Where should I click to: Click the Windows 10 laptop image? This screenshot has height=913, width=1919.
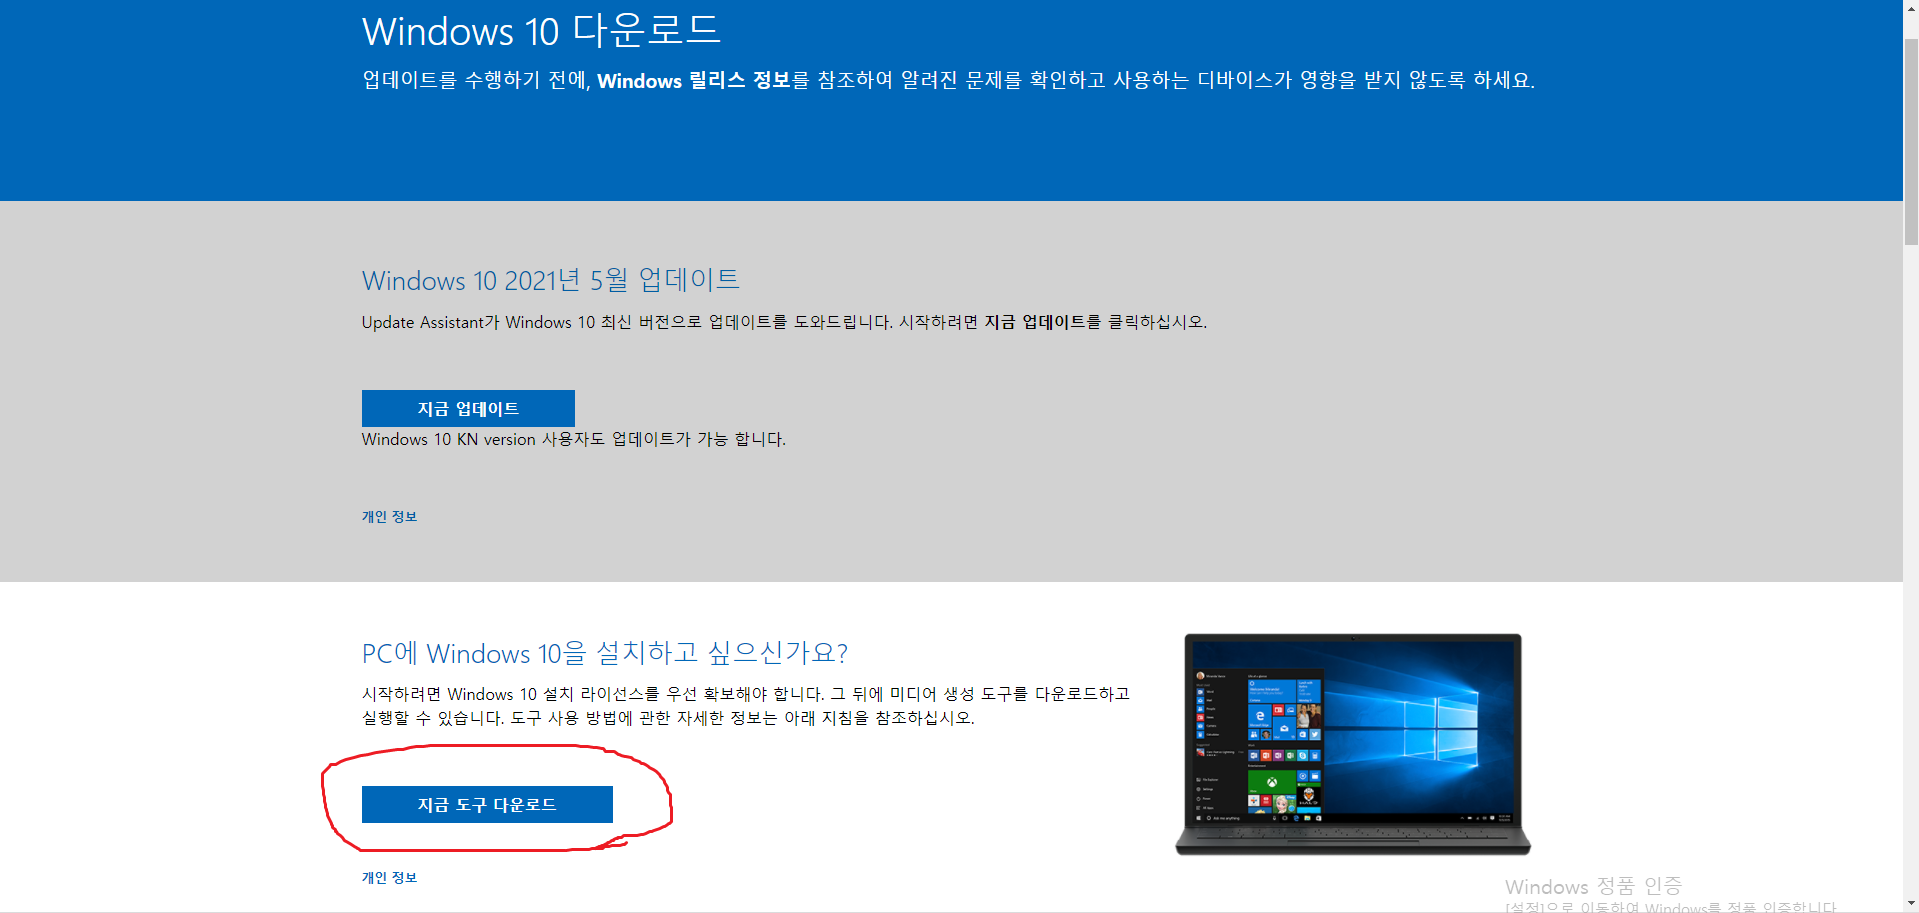tap(1353, 744)
